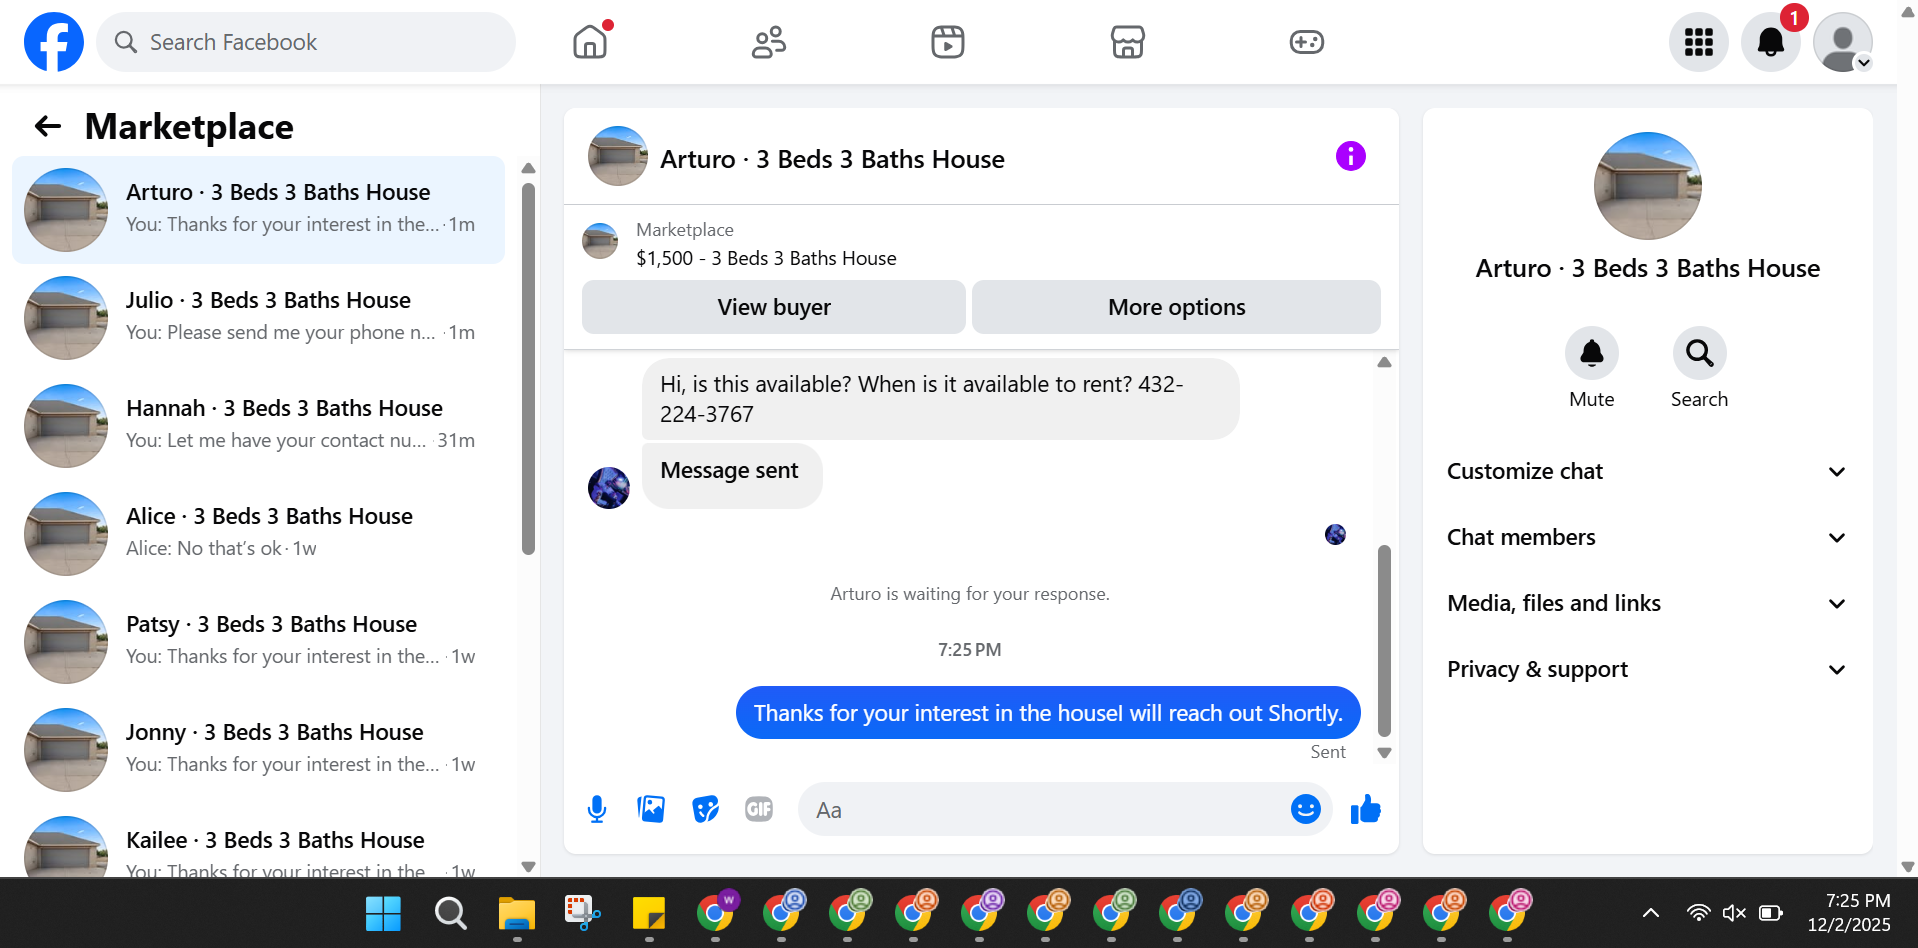Screen dimensions: 1918x948
Task: Attach a photo with the image icon
Action: click(651, 809)
